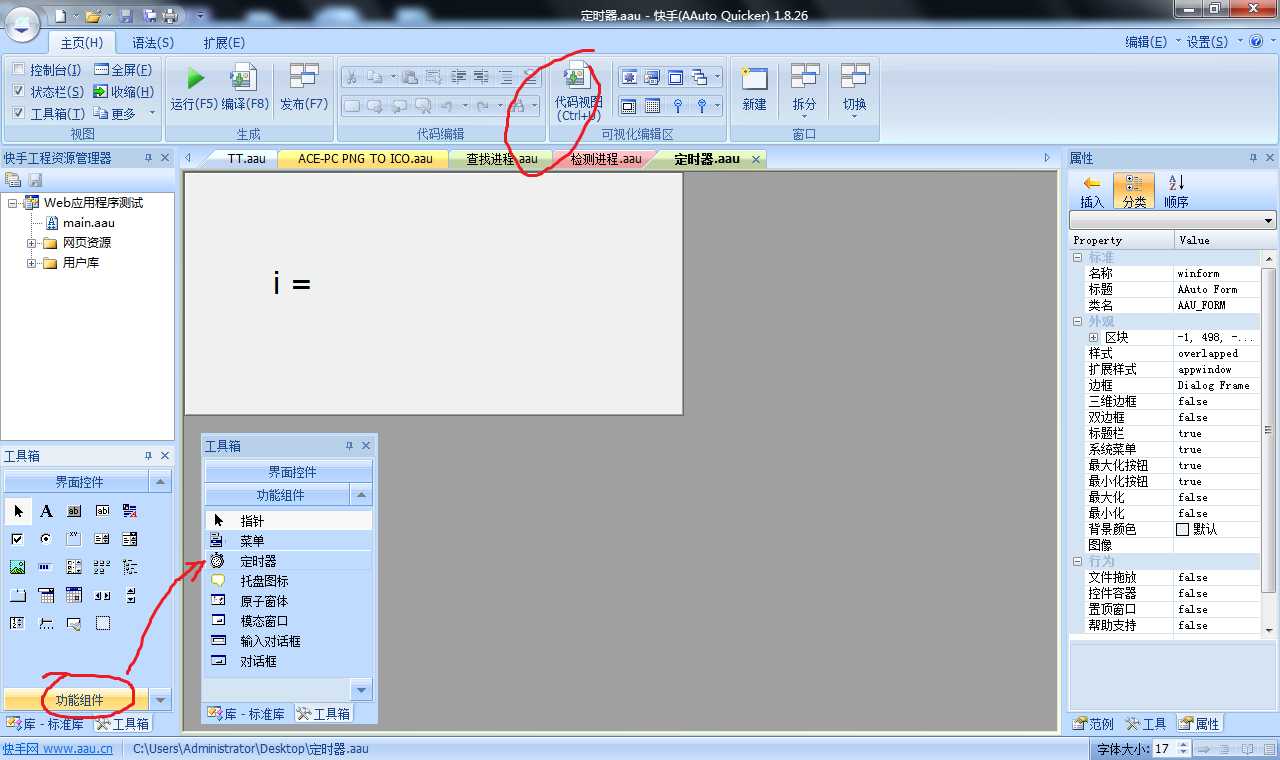The width and height of the screenshot is (1280, 760).
Task: Click the 功能组件 button in left toolbox
Action: tap(78, 699)
